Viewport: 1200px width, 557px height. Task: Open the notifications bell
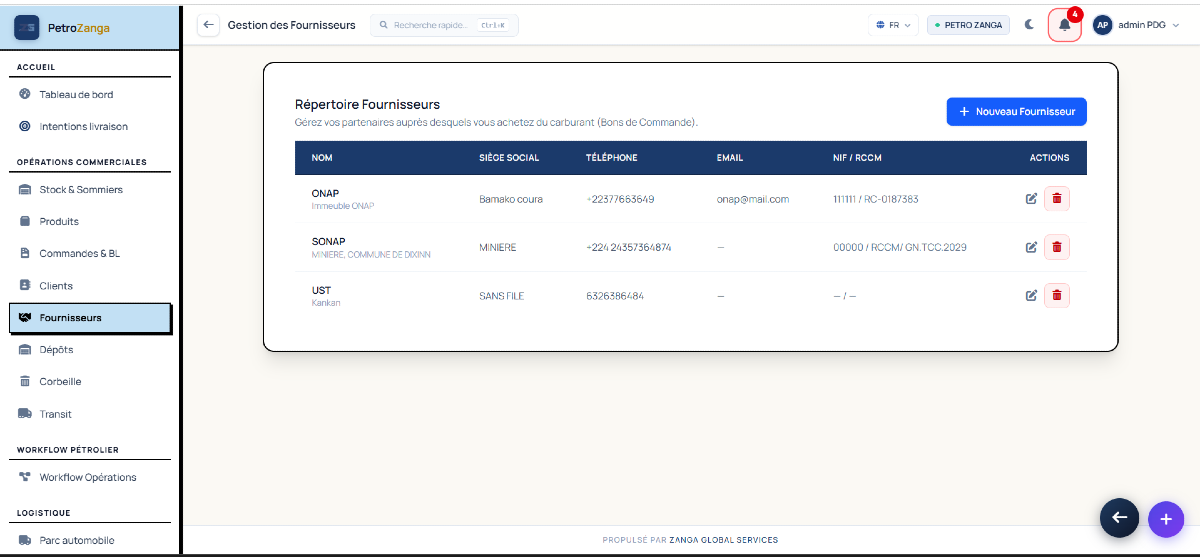coord(1065,25)
